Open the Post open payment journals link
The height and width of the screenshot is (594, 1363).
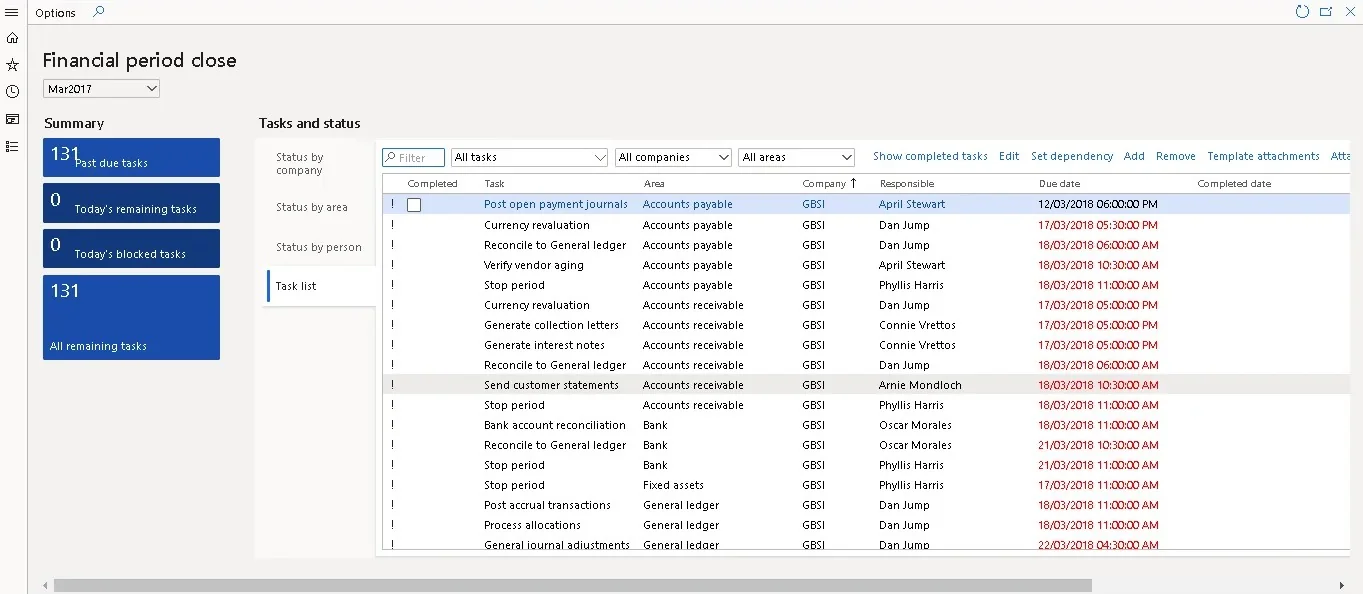(x=556, y=204)
